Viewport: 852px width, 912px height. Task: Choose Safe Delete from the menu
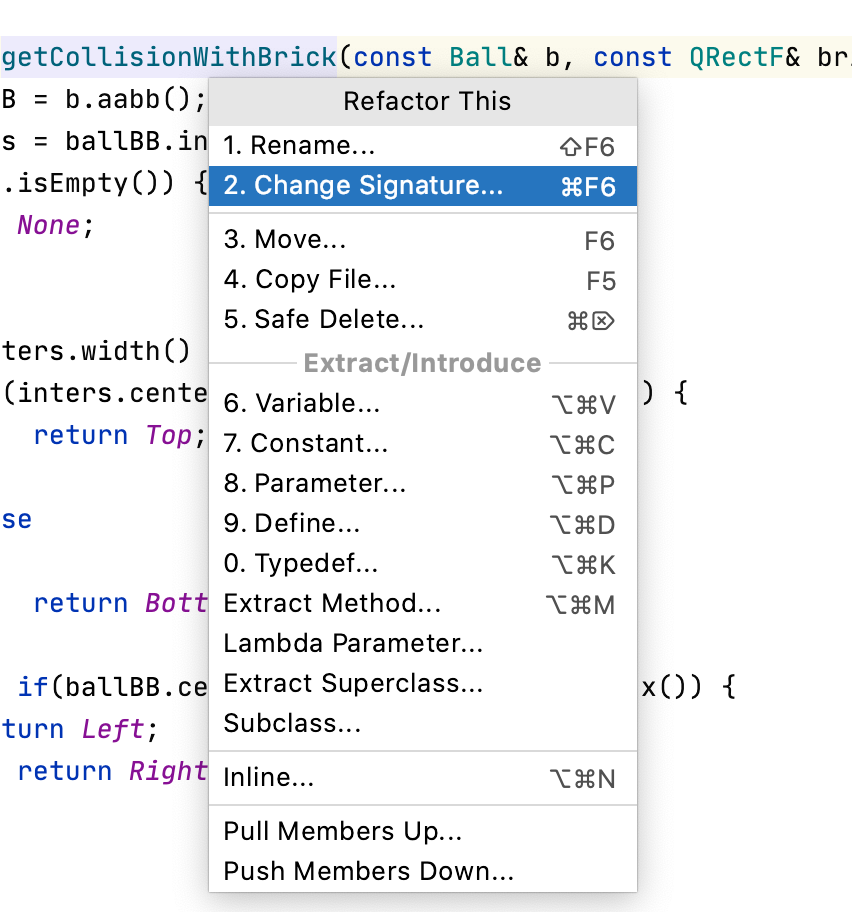pos(324,320)
